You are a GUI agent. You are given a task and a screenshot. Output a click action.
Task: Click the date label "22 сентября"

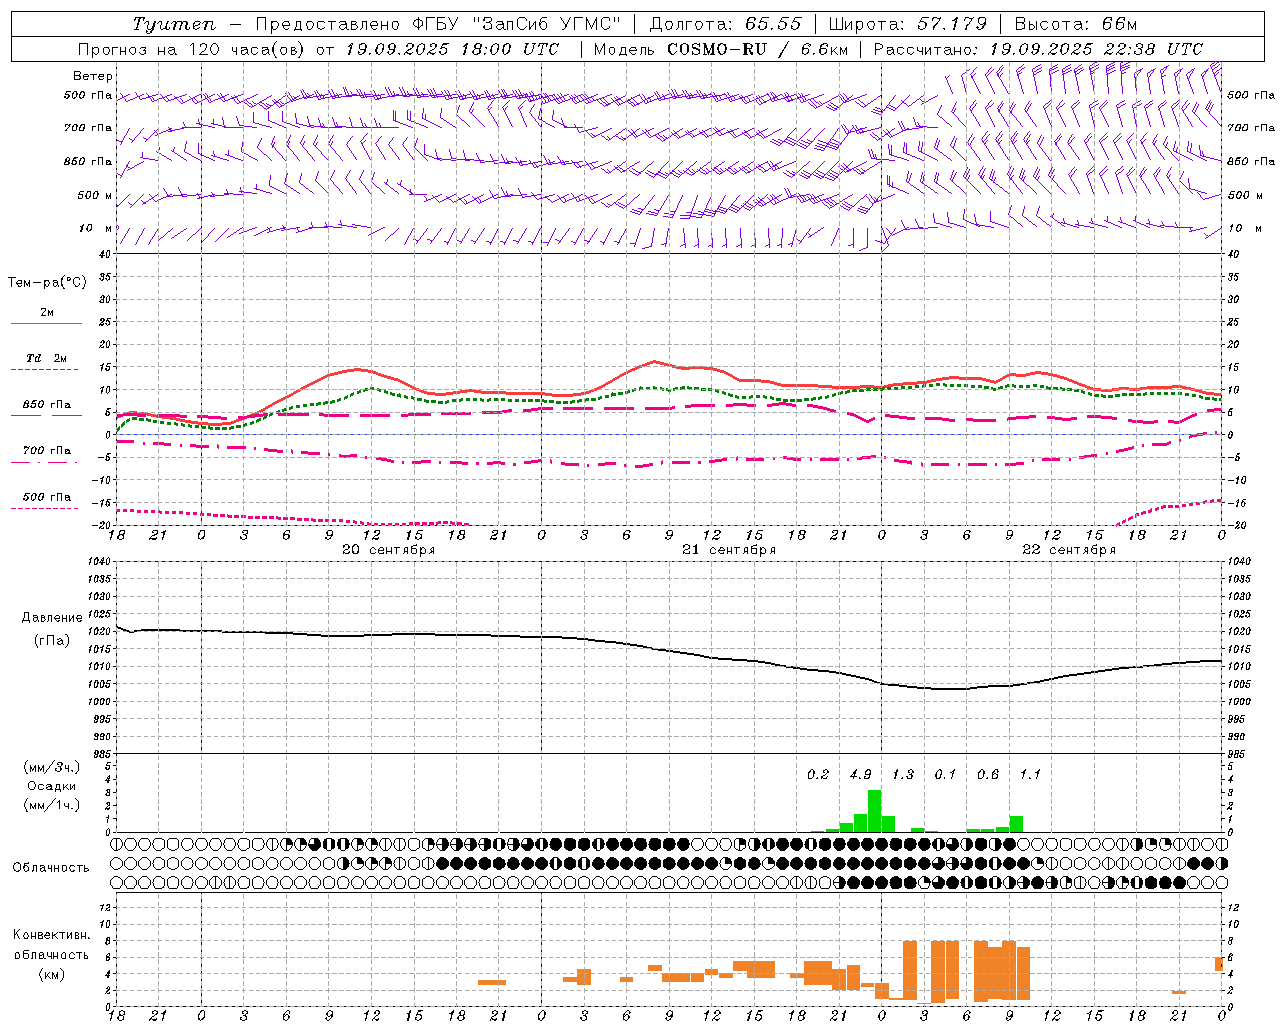pos(1069,550)
